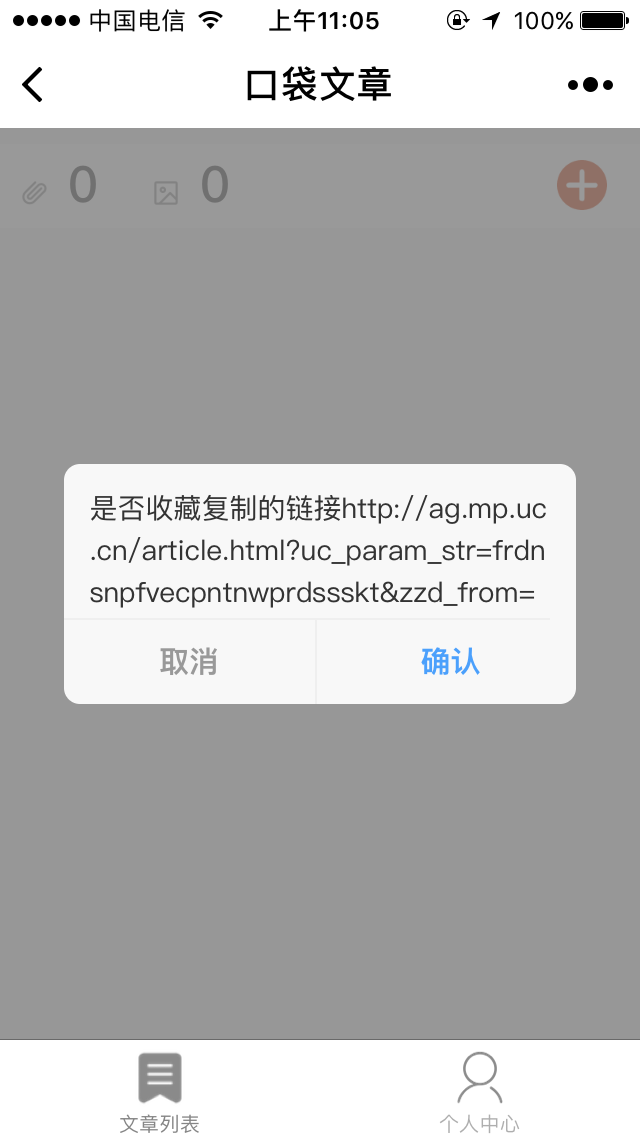Click the 100% battery percentage text
This screenshot has width=640, height=1136.
coord(543,20)
